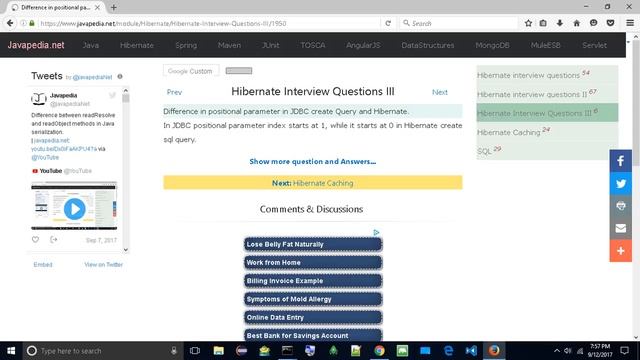Open the DataStructures navbar item
This screenshot has width=640, height=360.
point(428,45)
